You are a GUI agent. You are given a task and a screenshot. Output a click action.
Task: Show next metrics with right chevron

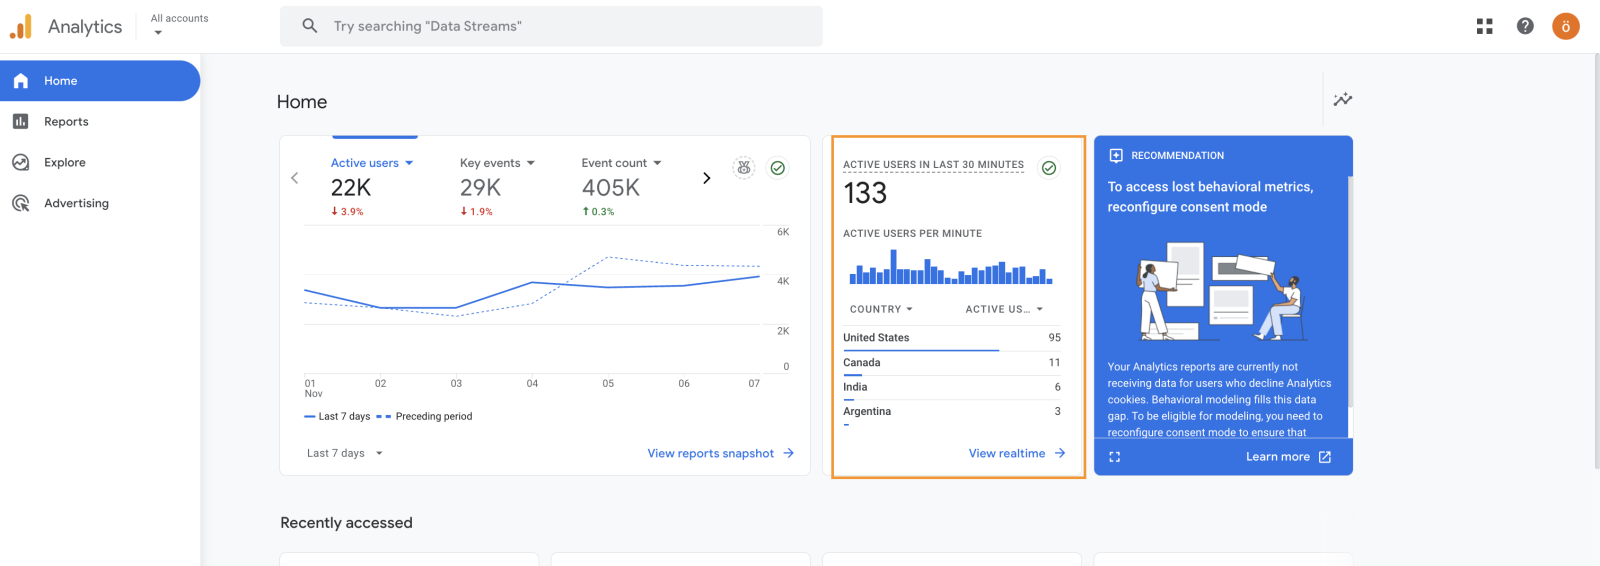click(x=706, y=178)
